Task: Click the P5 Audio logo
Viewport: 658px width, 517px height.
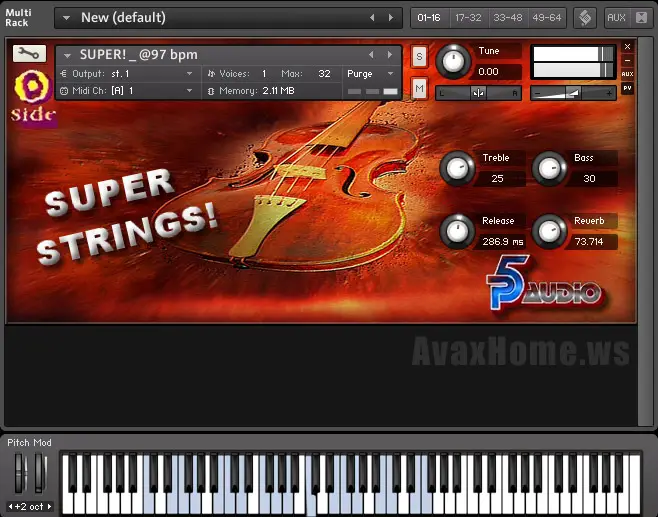Action: point(544,284)
